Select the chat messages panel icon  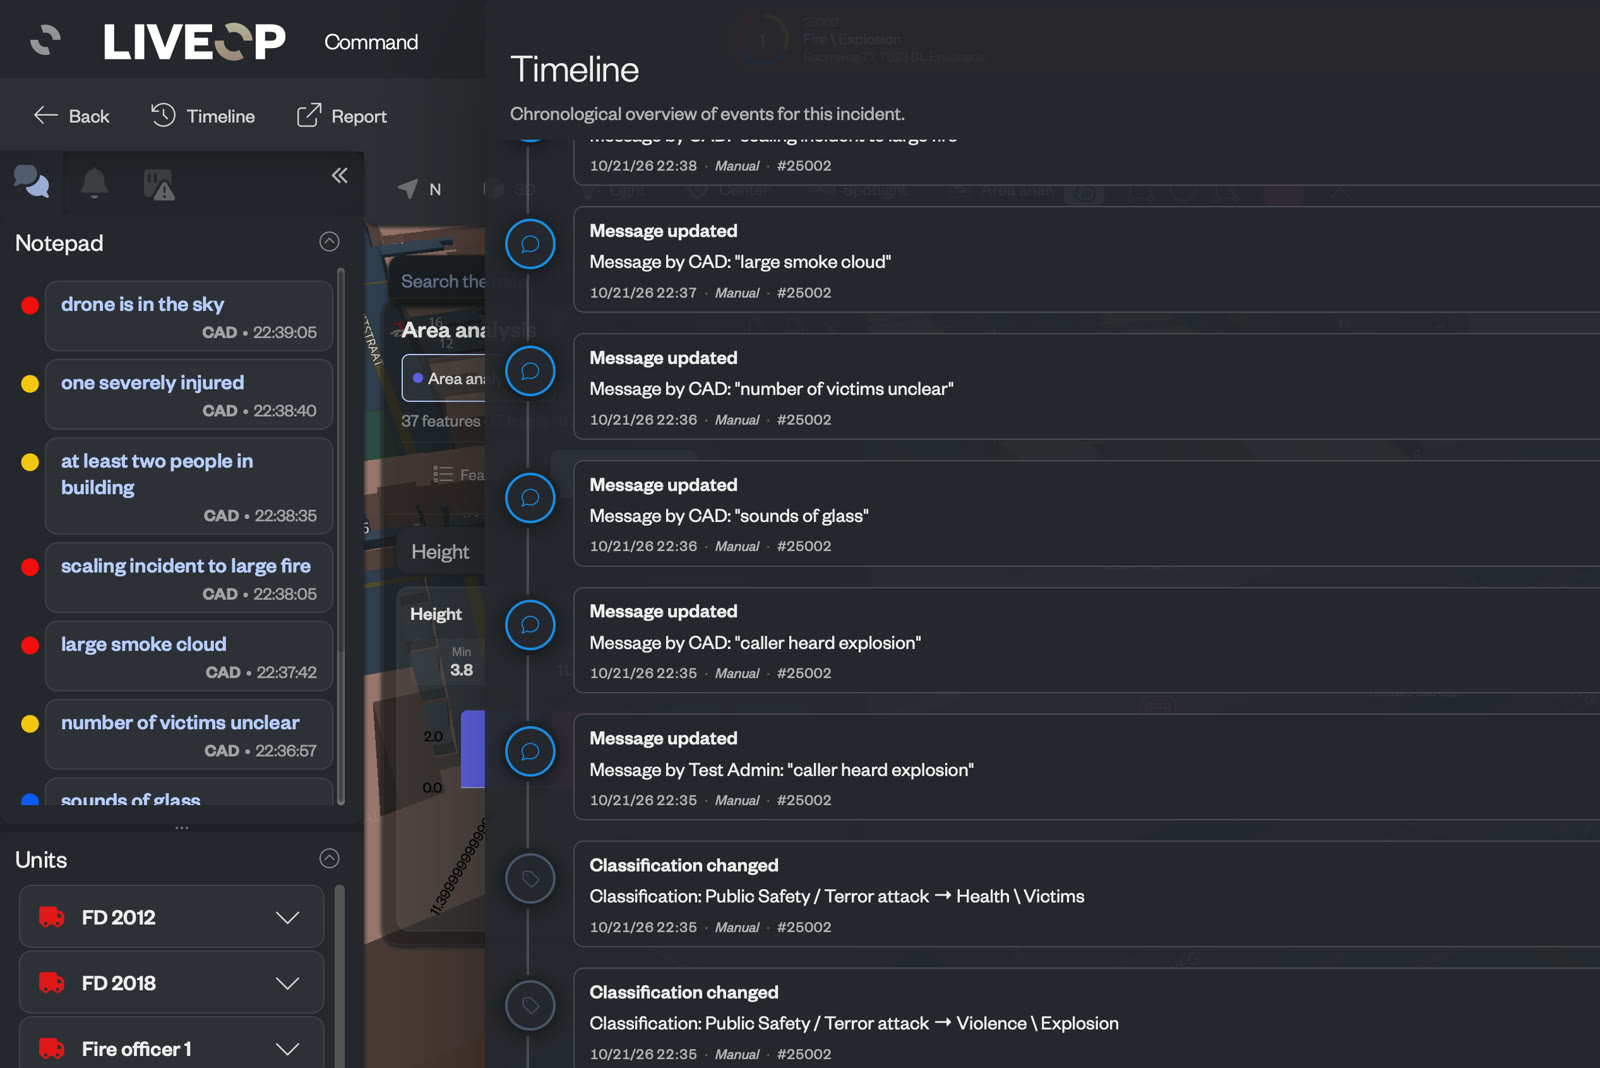point(31,182)
